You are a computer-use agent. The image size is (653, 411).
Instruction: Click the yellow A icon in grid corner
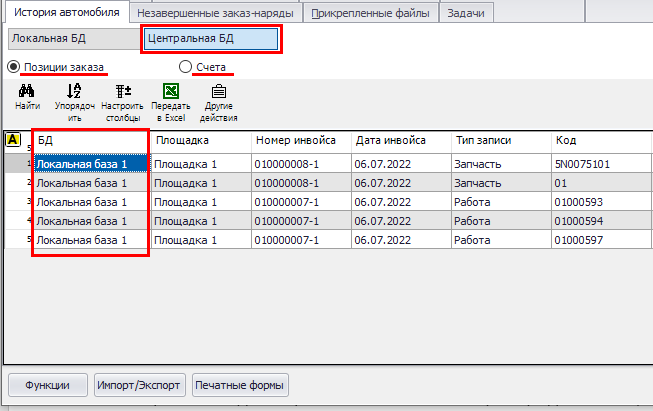tap(14, 141)
